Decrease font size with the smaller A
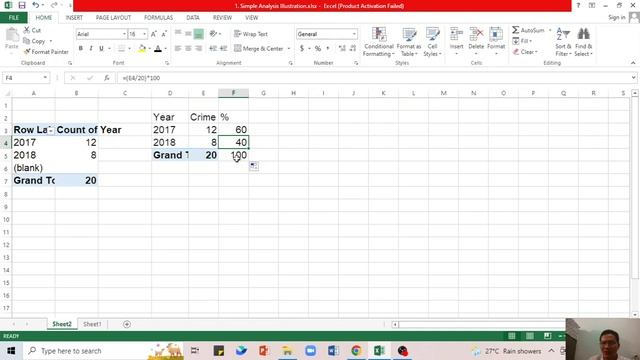Screen dimensions: 640x360 click(x=164, y=34)
